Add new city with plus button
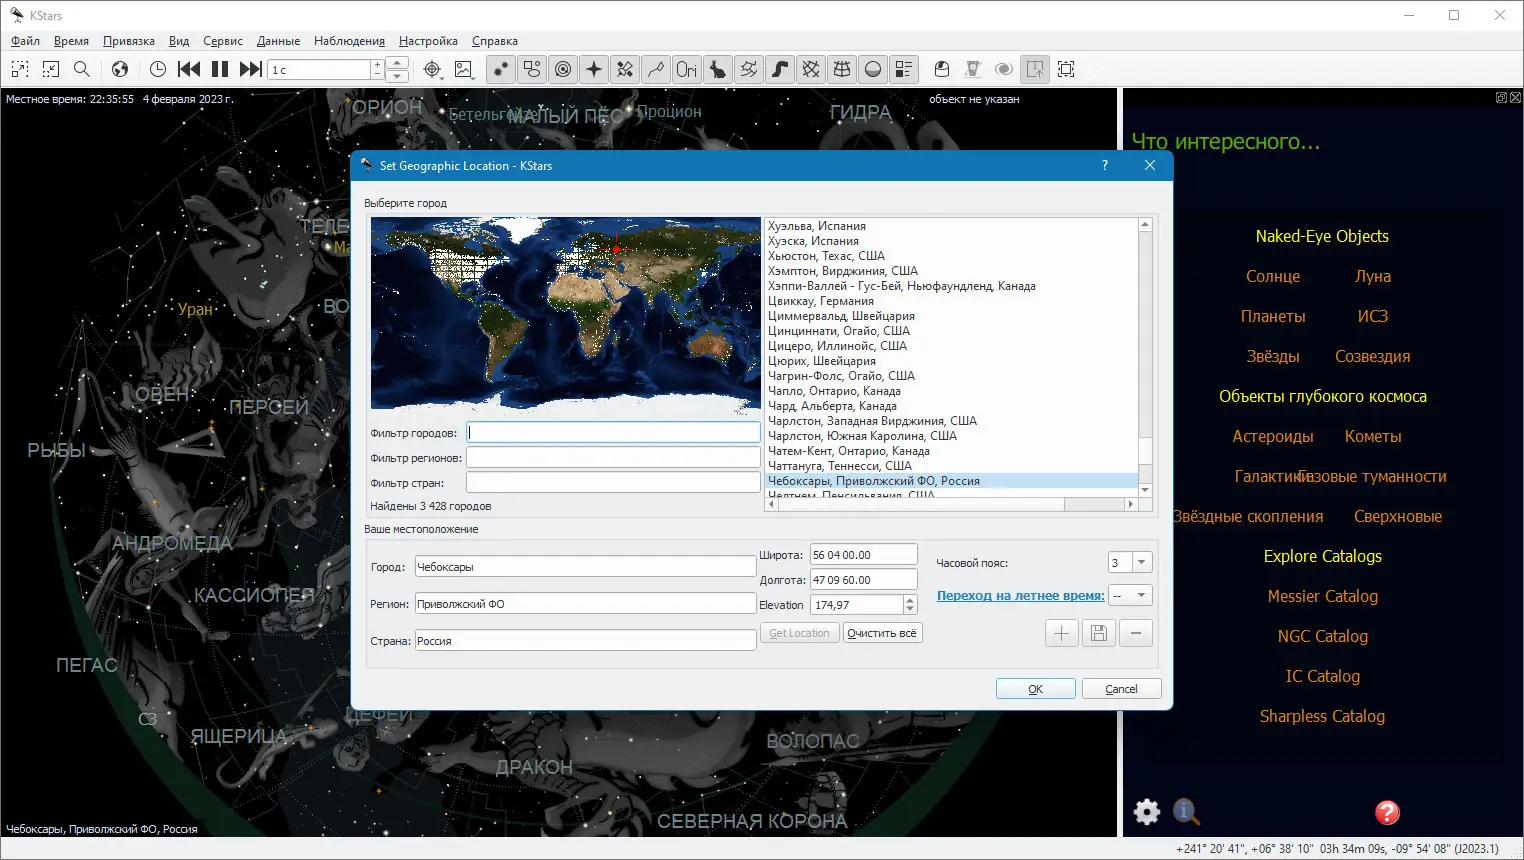Viewport: 1524px width, 860px height. 1061,633
